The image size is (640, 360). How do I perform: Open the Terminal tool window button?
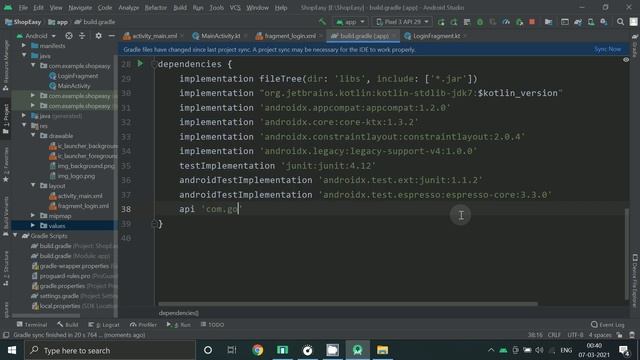click(31, 324)
